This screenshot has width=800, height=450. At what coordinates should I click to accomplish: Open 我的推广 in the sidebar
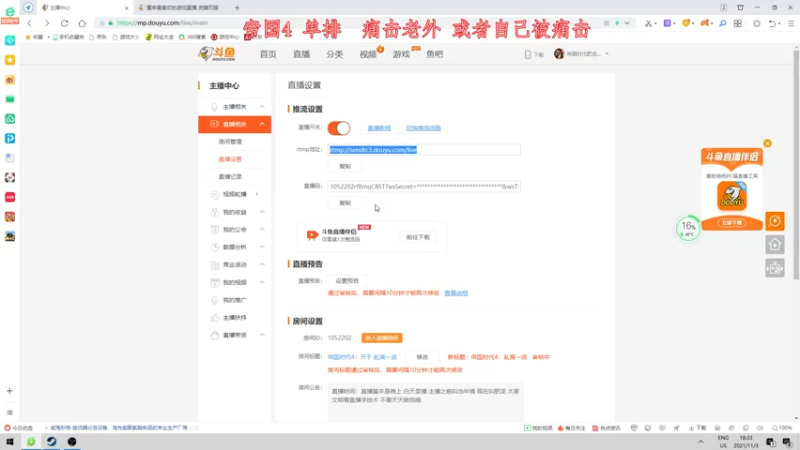[235, 300]
